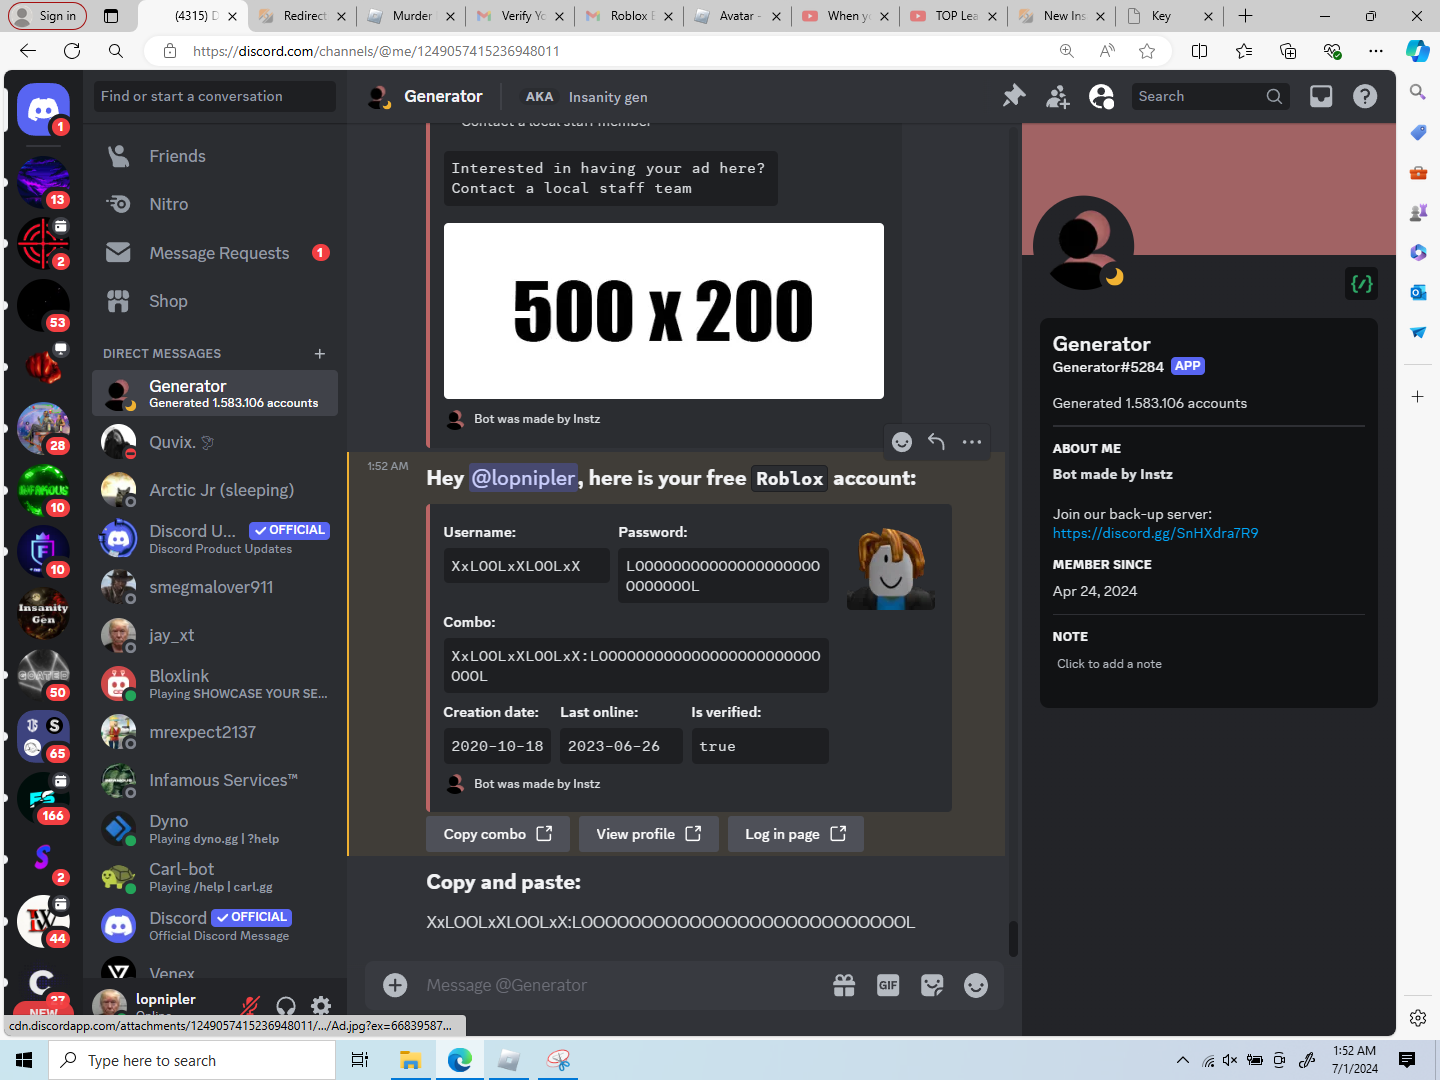Show hidden system tray icons
Screen dimensions: 1440x1080
1183,1060
